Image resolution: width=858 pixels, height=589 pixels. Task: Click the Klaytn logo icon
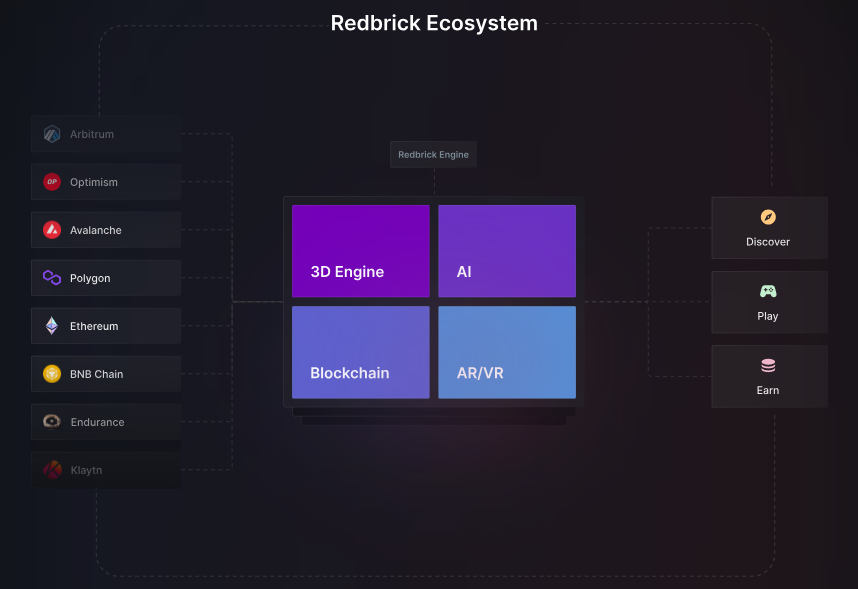coord(52,470)
